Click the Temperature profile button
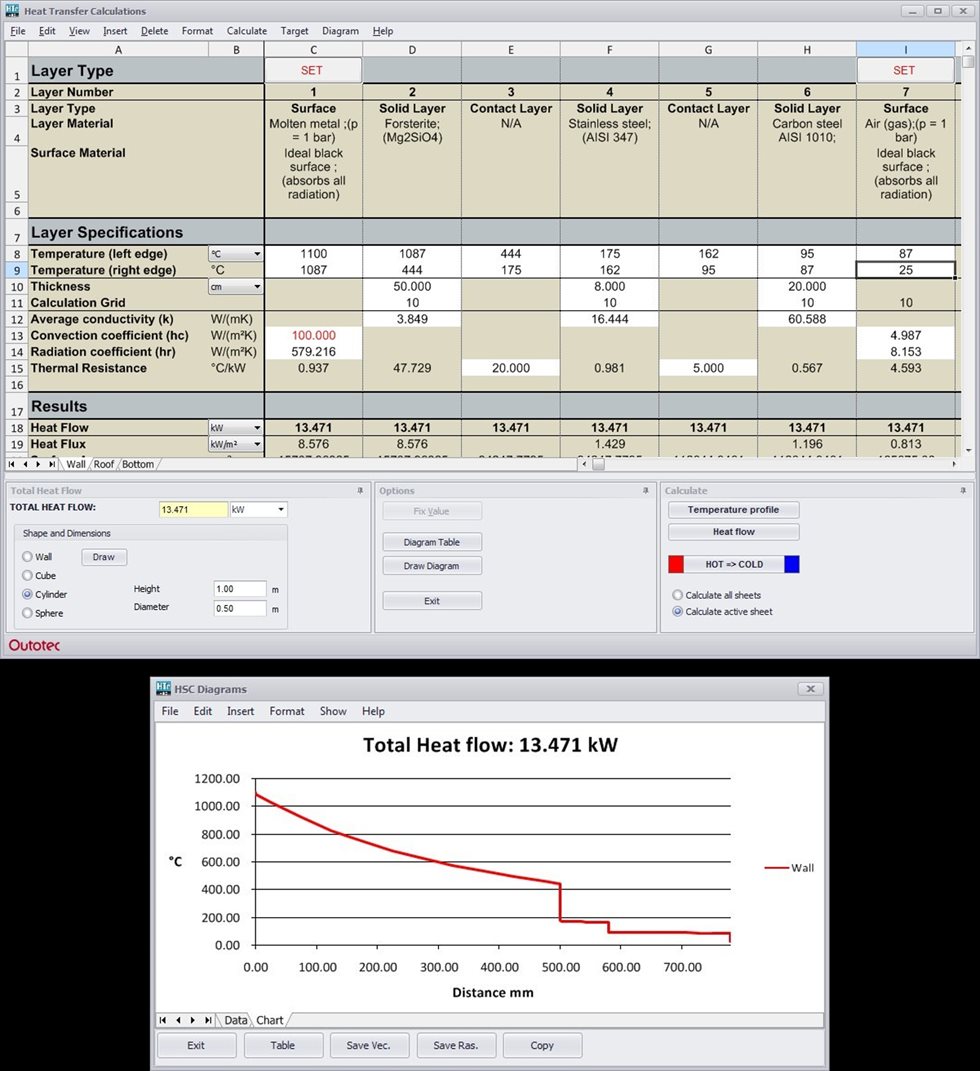The image size is (980, 1071). (733, 509)
